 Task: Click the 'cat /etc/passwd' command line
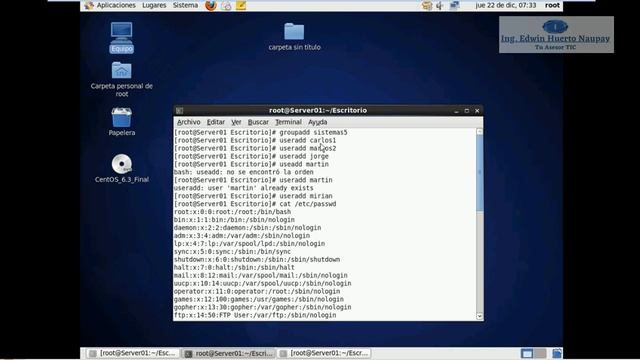click(x=255, y=204)
